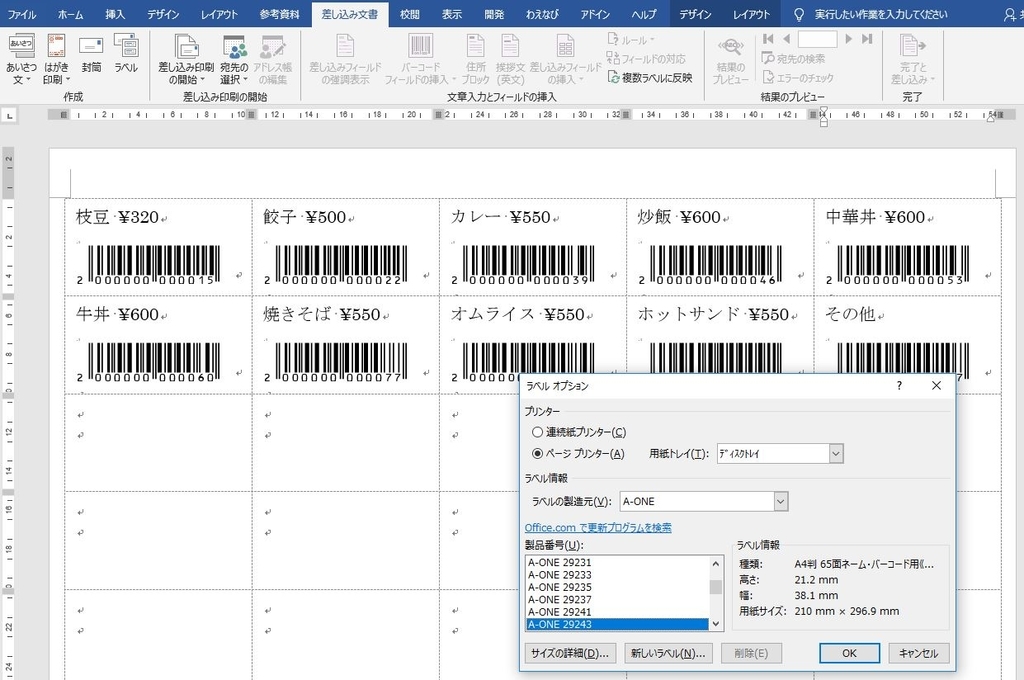This screenshot has width=1024, height=680.
Task: Select A-ONE 29235 in product list
Action: coord(616,587)
